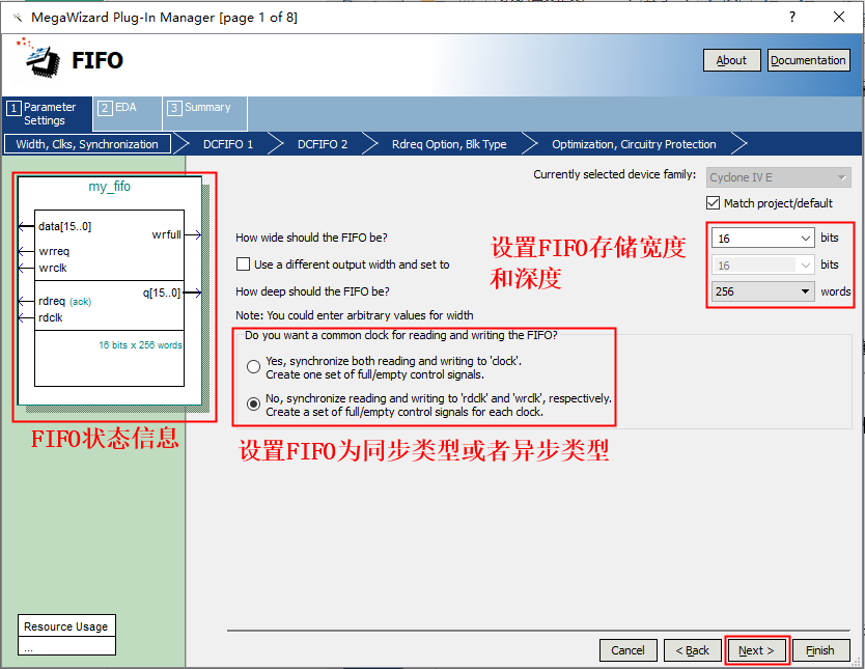
Task: Click the '16 bits x 256 words' text
Action: 140,345
